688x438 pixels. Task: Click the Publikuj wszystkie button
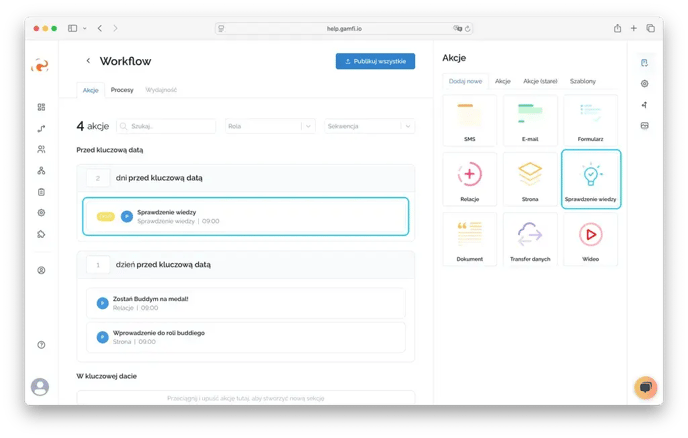tap(375, 61)
